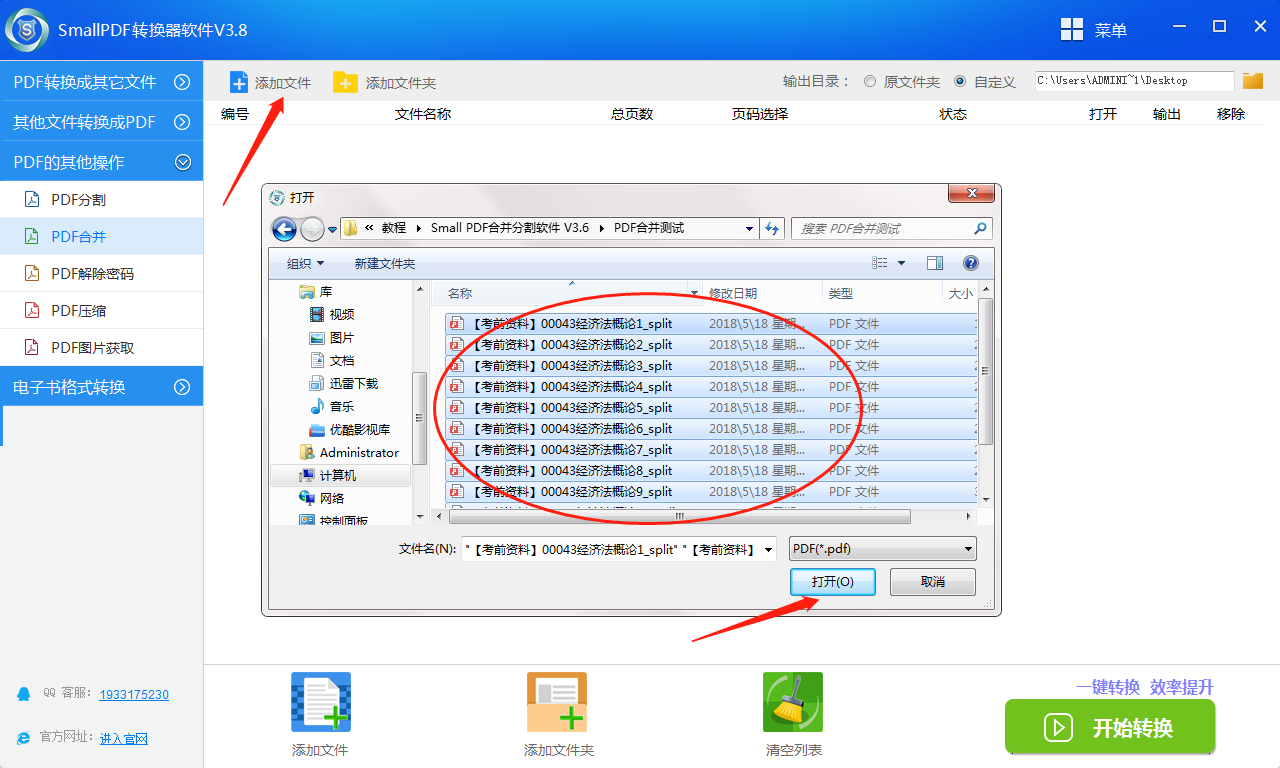Open the recent locations dropdown arrow beside the forward button
Image resolution: width=1280 pixels, height=768 pixels.
333,230
